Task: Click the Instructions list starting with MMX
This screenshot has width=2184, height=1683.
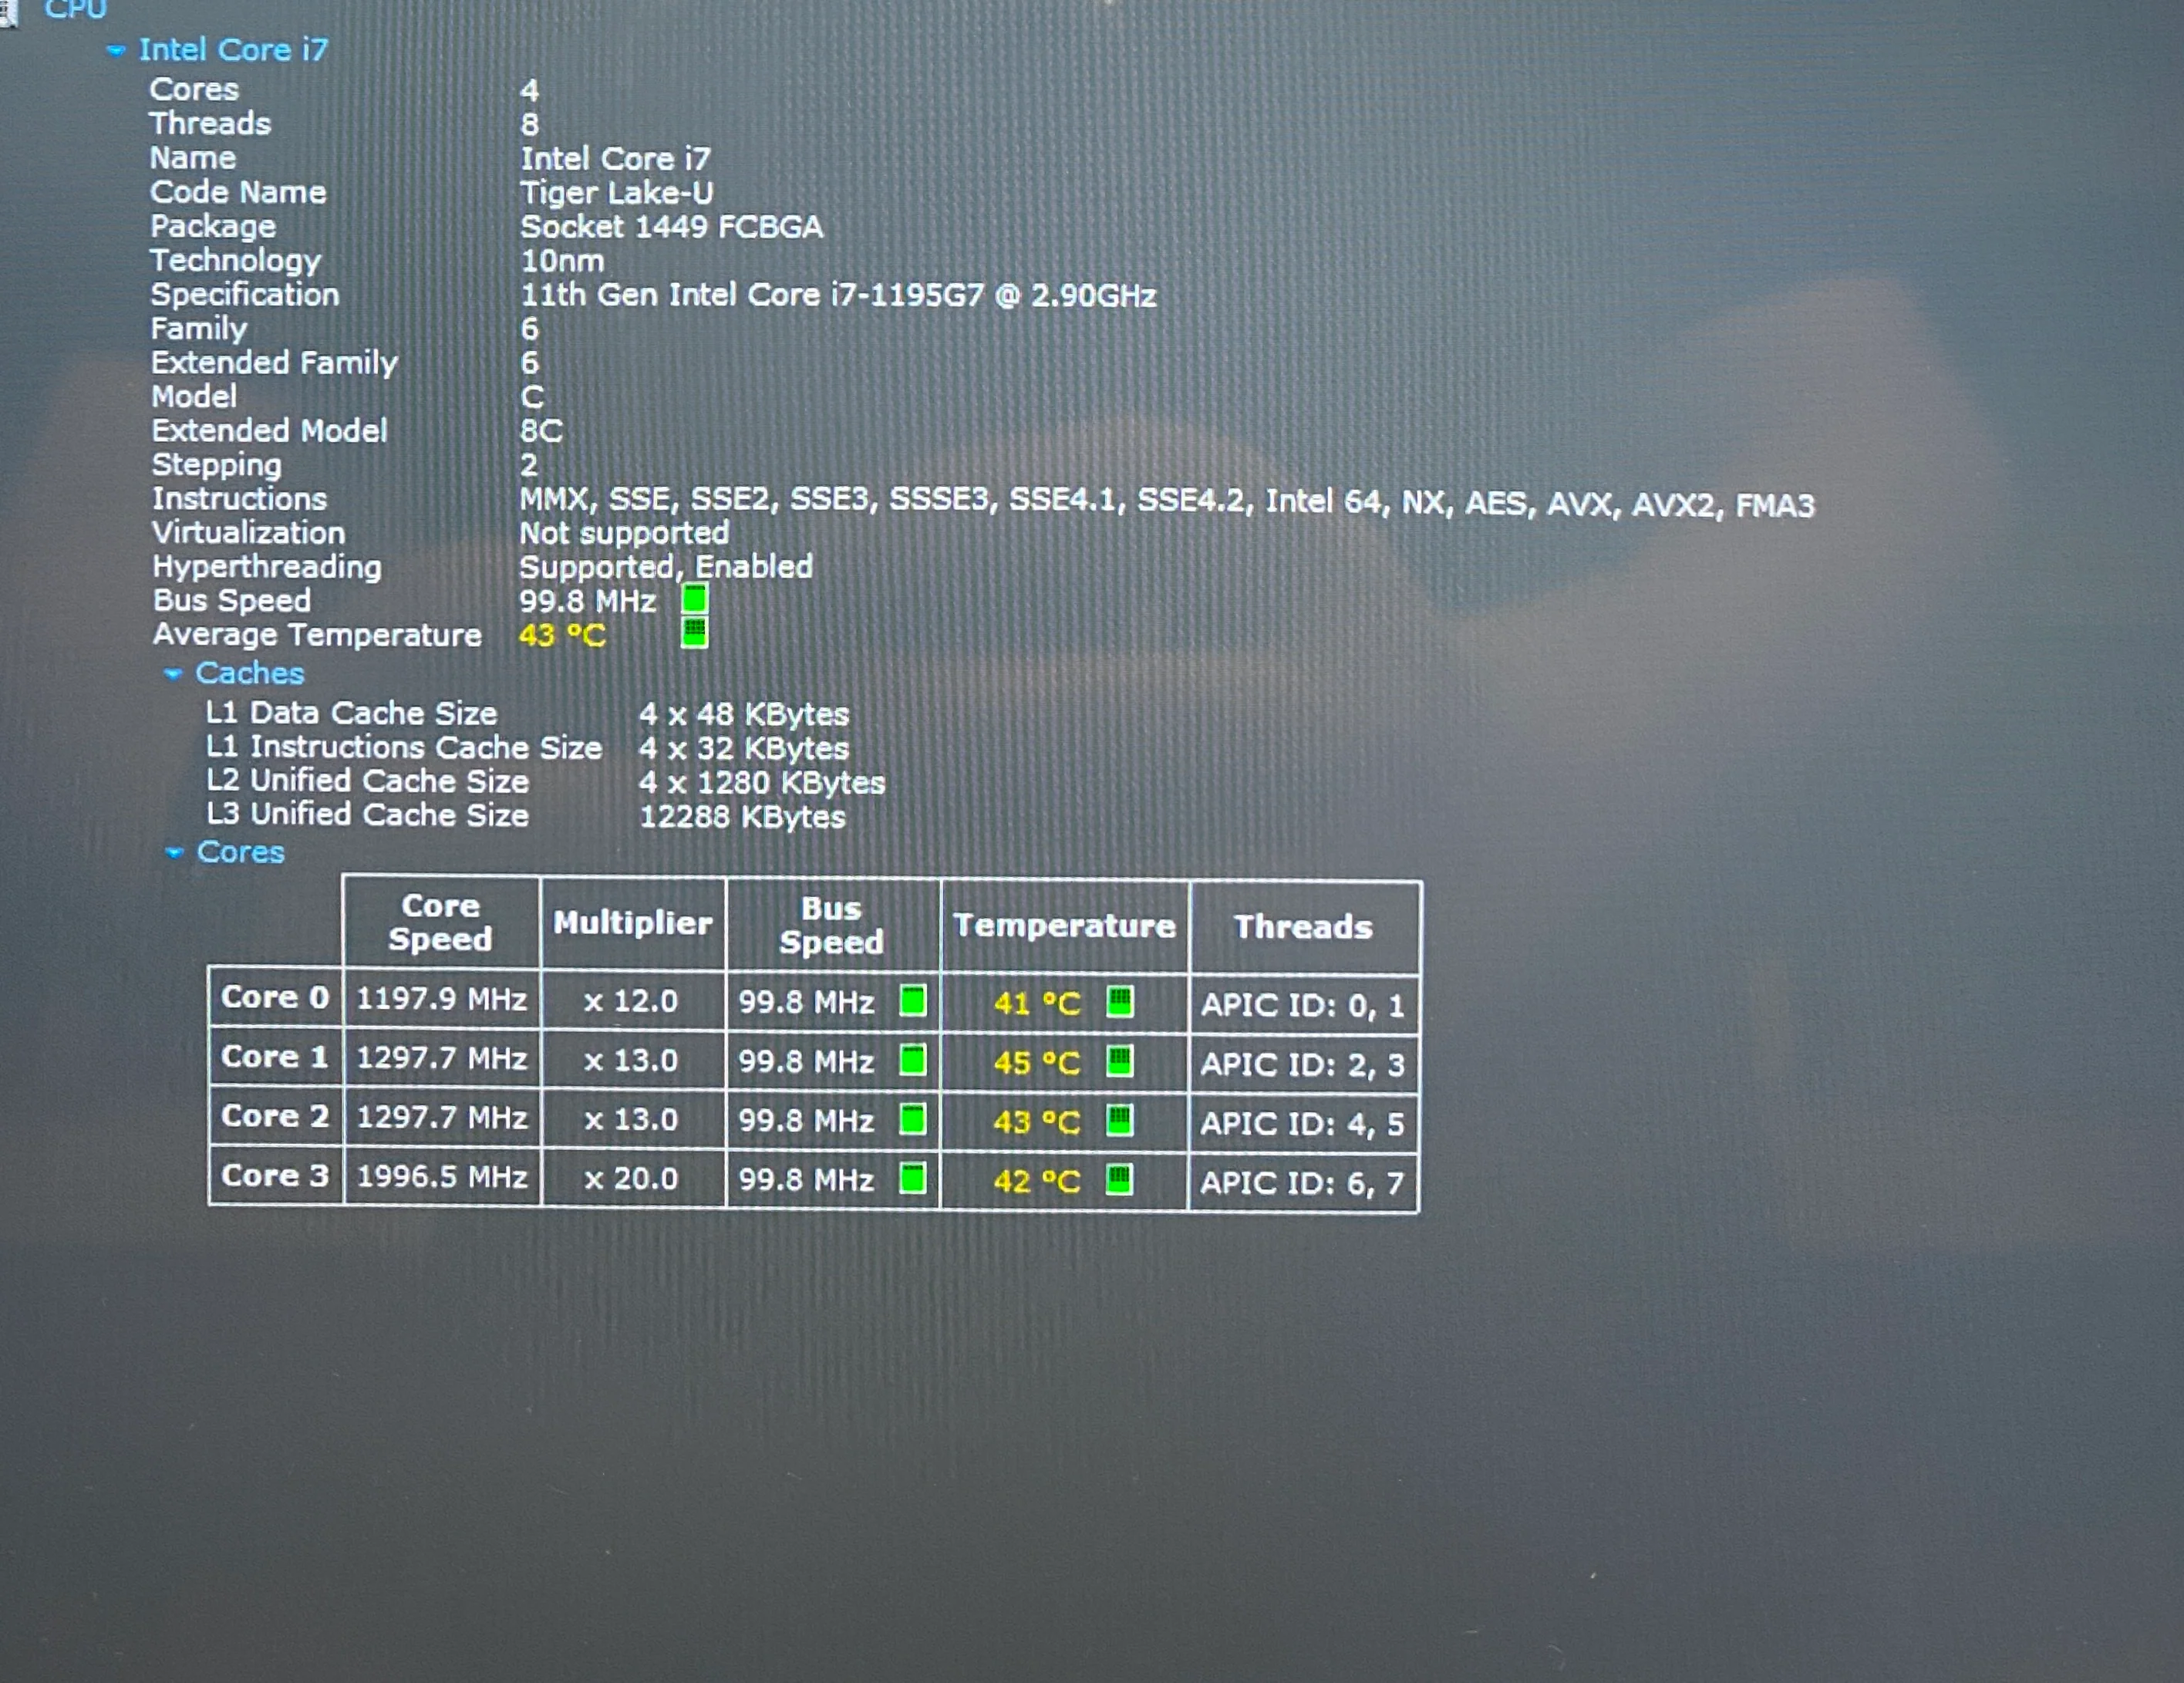Action: pos(1166,502)
